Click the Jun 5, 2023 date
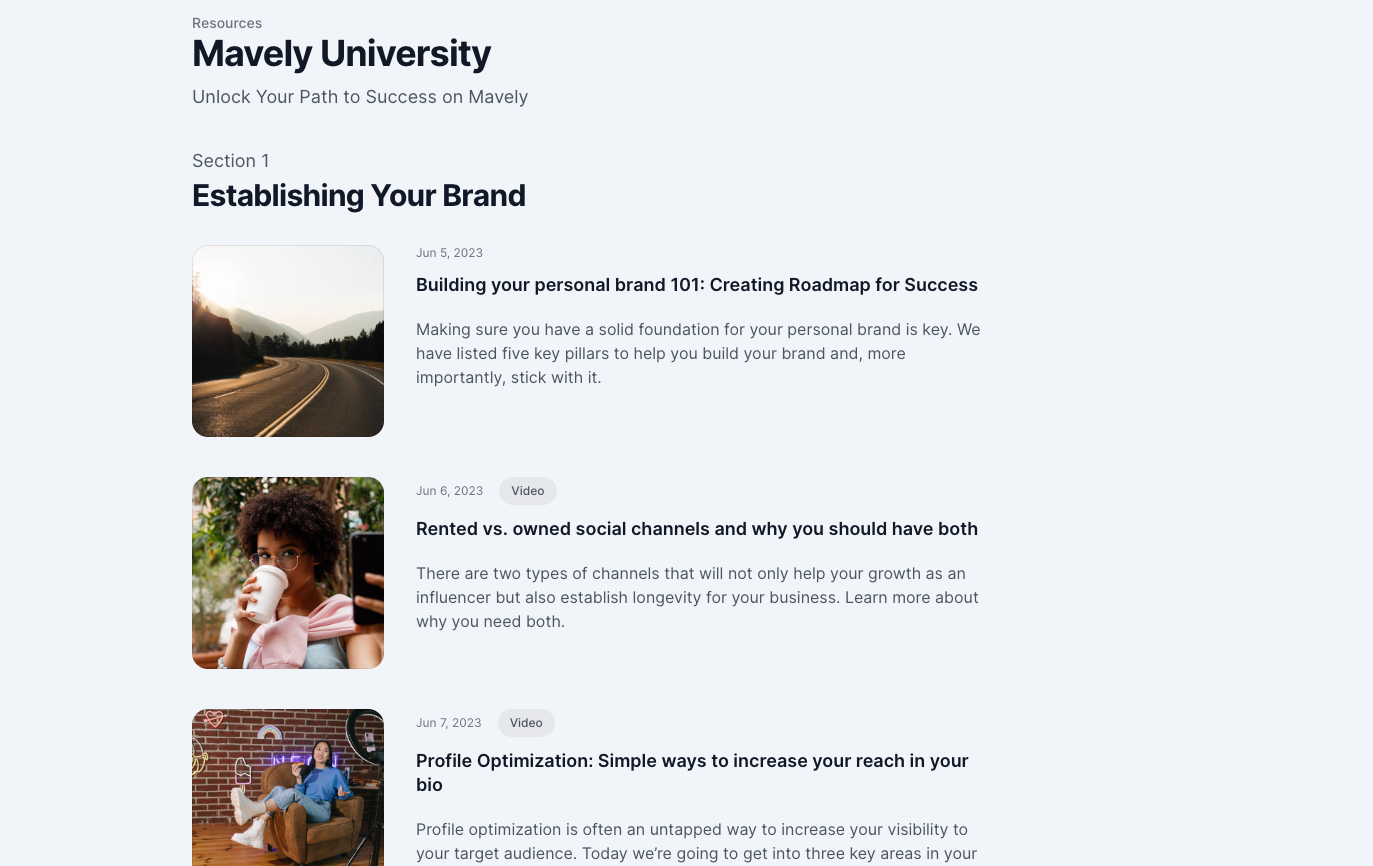This screenshot has width=1373, height=866. pyautogui.click(x=449, y=253)
